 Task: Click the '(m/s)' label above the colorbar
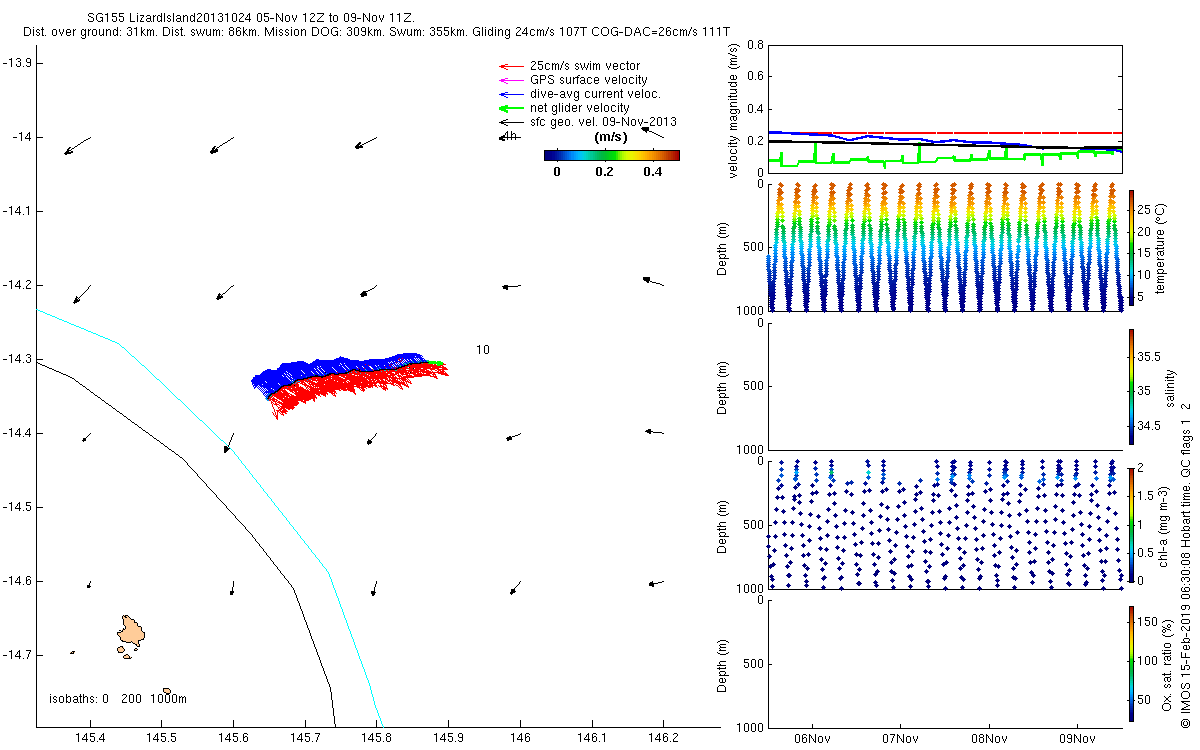pyautogui.click(x=611, y=137)
